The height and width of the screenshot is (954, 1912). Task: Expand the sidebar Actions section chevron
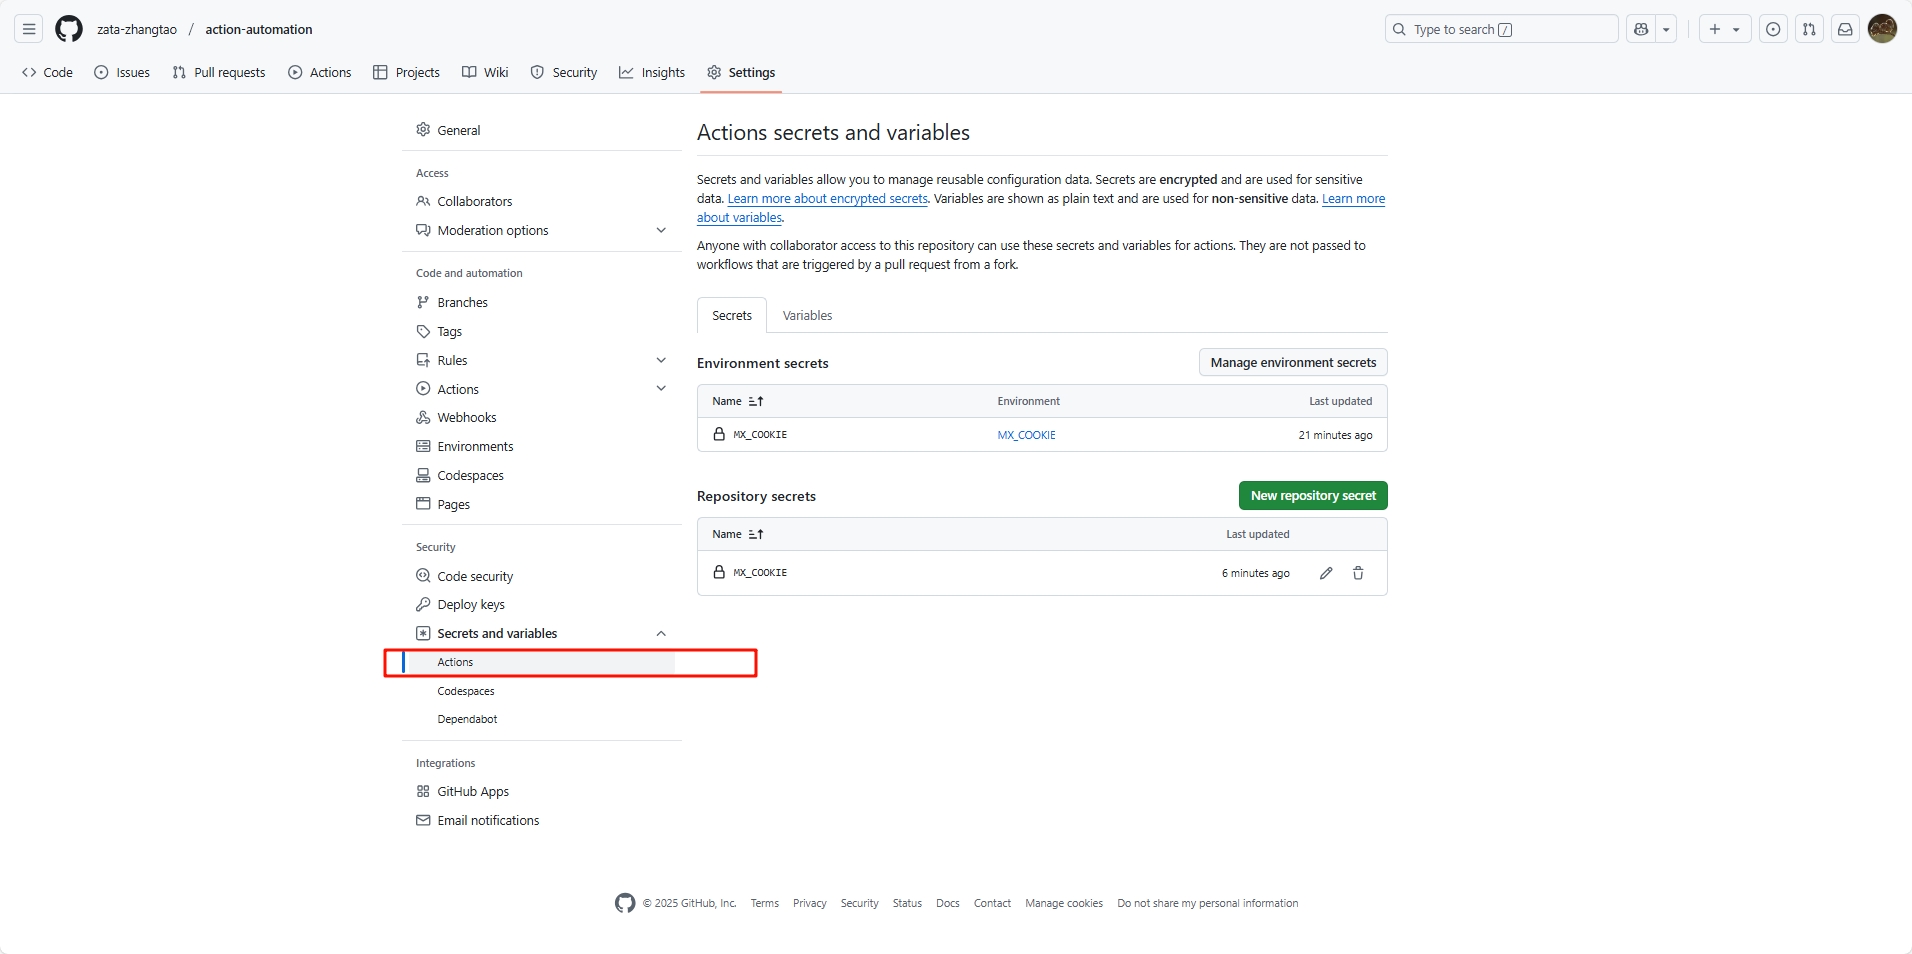click(661, 389)
